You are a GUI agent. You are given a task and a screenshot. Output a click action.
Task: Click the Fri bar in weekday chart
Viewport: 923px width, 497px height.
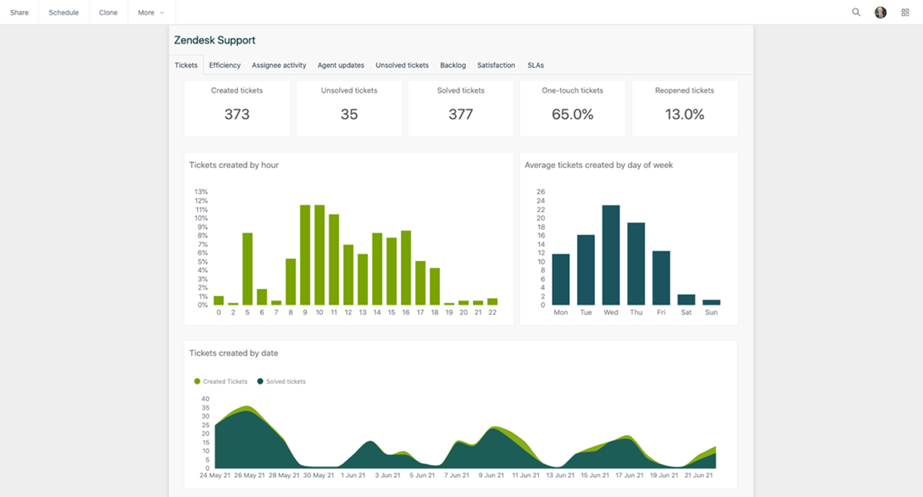click(662, 278)
